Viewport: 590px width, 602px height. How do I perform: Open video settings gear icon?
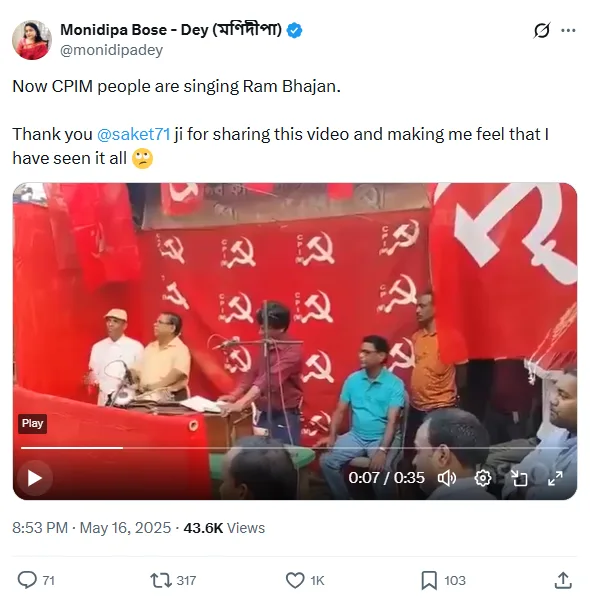[x=483, y=478]
